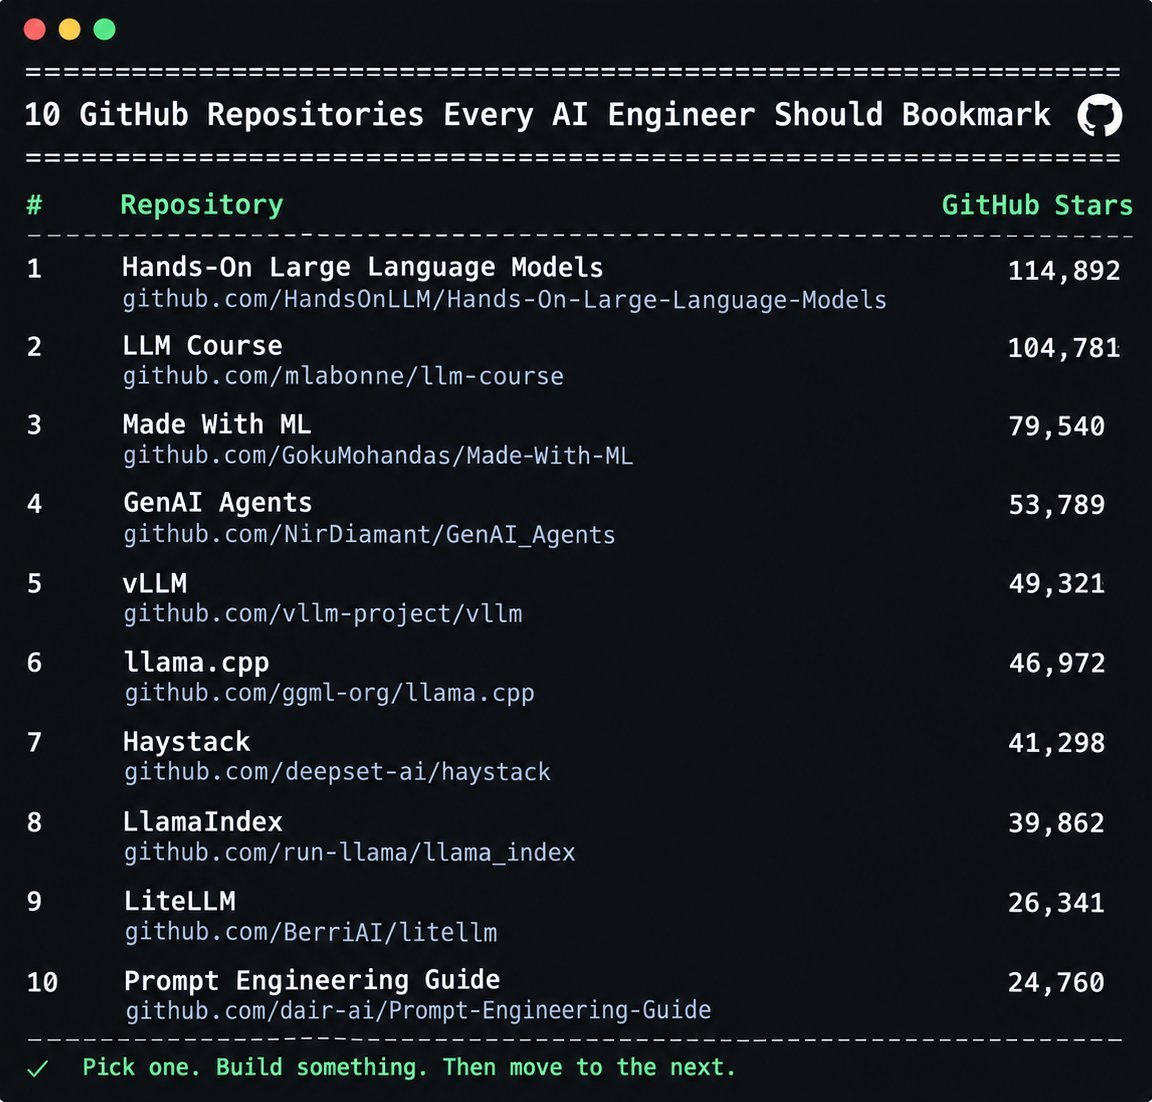Open the github.com/dair-ai/Prompt-Engineering-Guide link
Image resolution: width=1152 pixels, height=1102 pixels.
[418, 1010]
